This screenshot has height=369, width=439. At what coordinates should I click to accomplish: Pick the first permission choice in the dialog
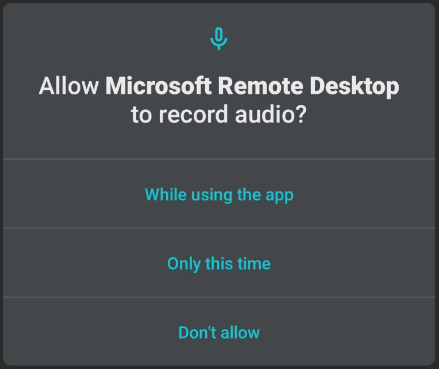click(219, 194)
